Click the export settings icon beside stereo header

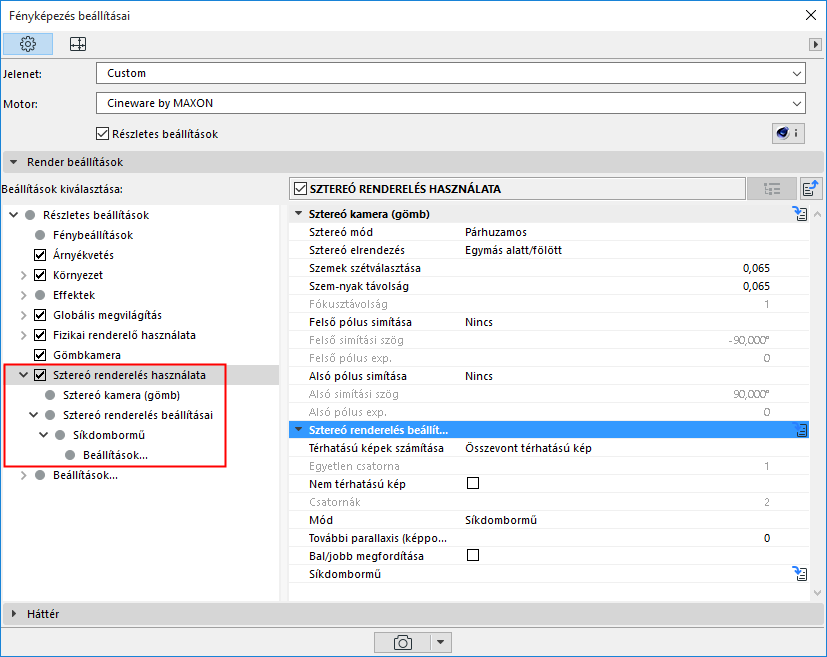point(810,188)
